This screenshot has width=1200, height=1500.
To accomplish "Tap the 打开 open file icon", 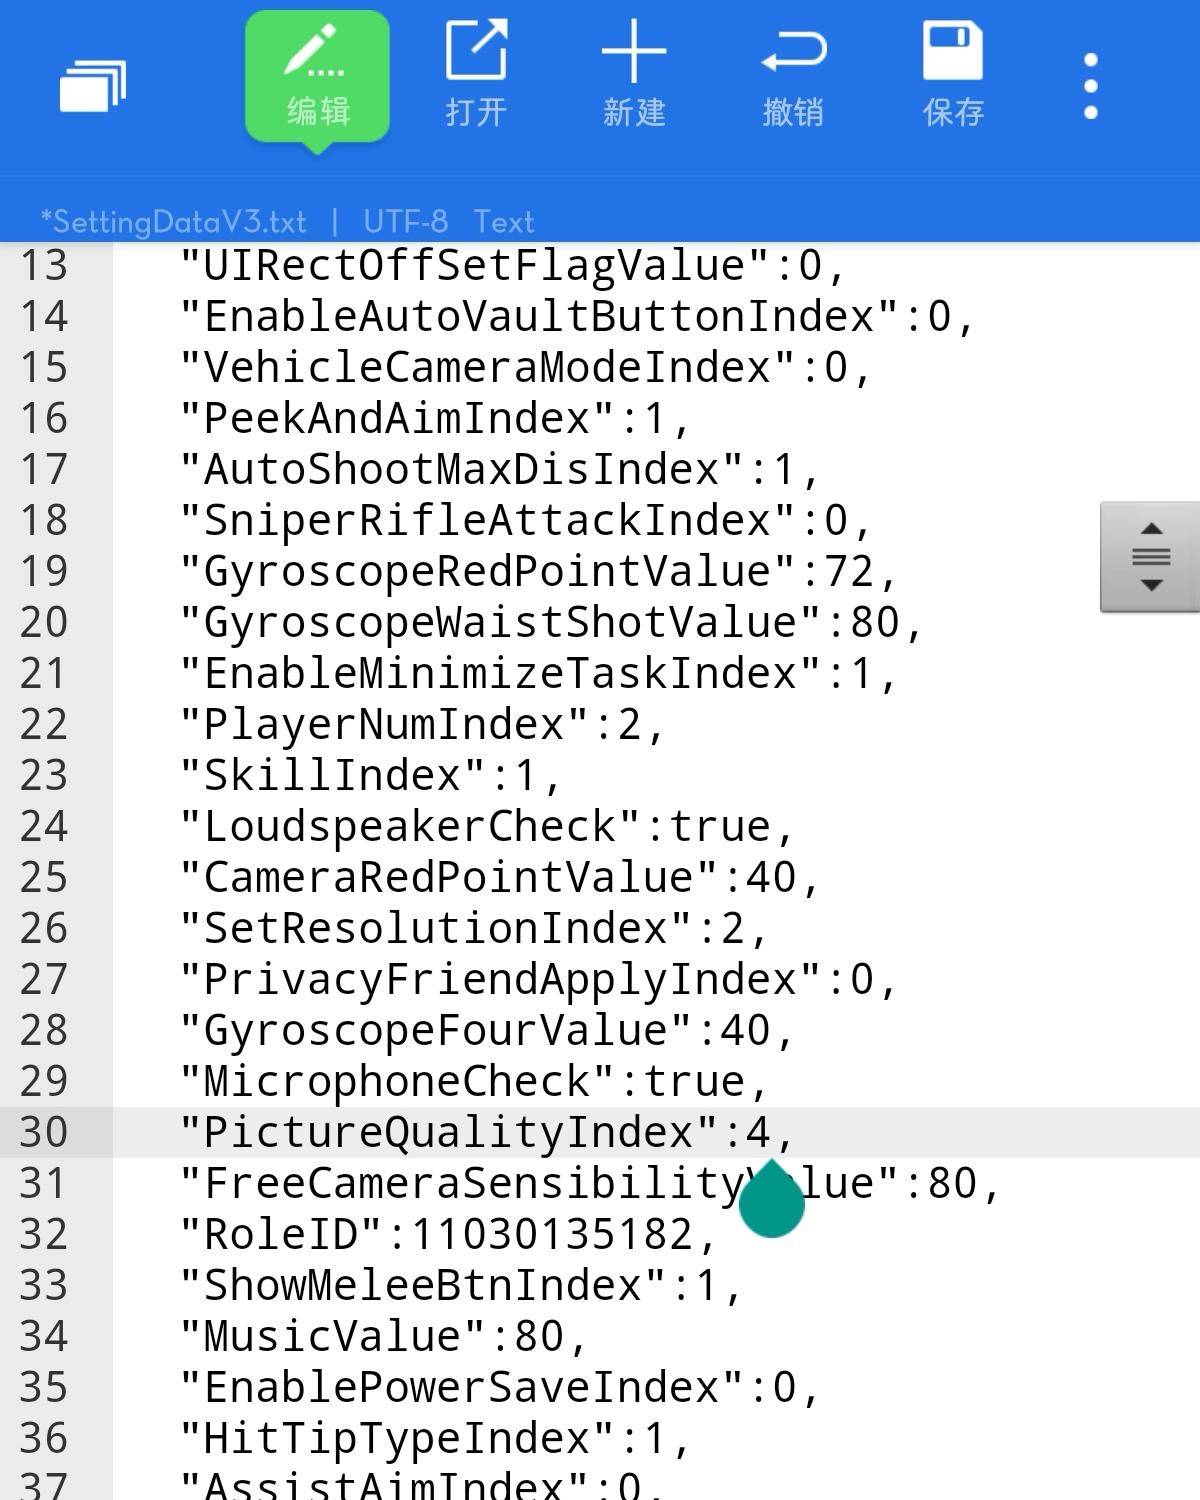I will (x=476, y=76).
